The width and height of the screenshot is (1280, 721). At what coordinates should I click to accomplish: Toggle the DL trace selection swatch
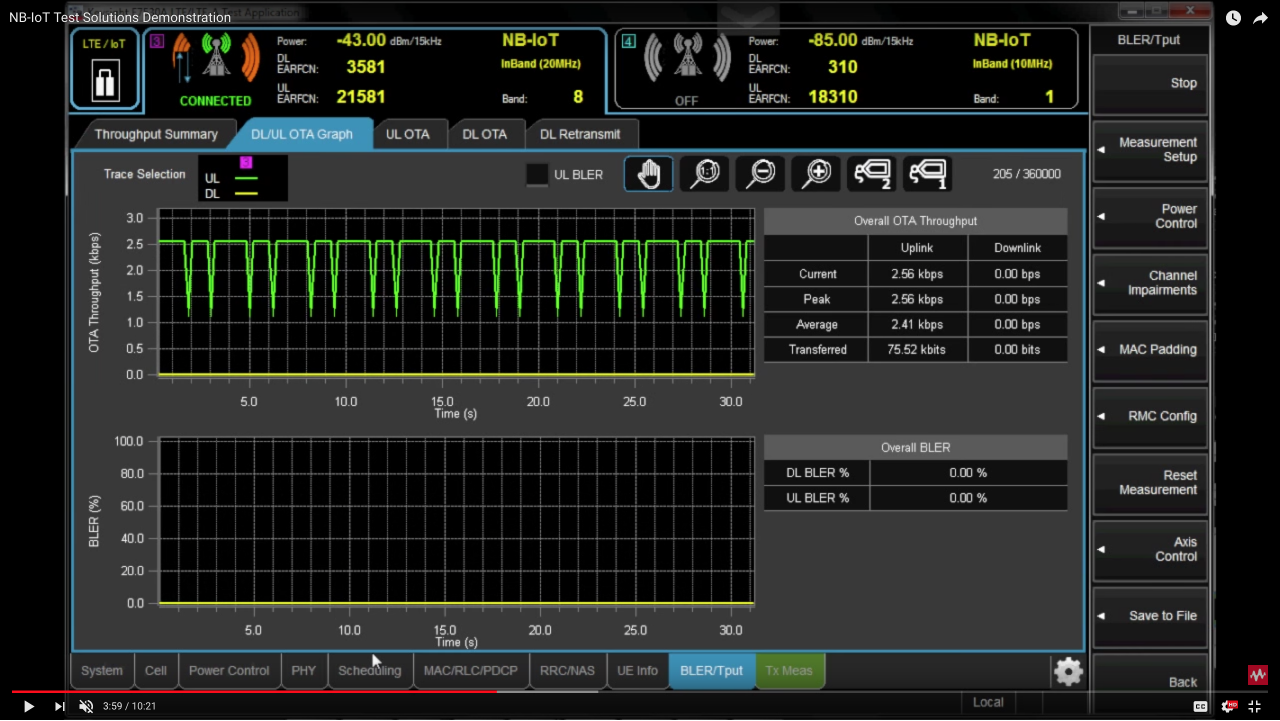tap(244, 192)
